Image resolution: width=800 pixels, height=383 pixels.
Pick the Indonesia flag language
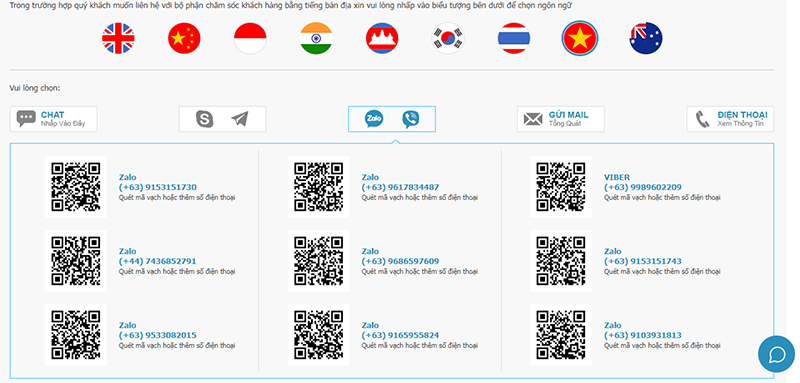pos(250,38)
